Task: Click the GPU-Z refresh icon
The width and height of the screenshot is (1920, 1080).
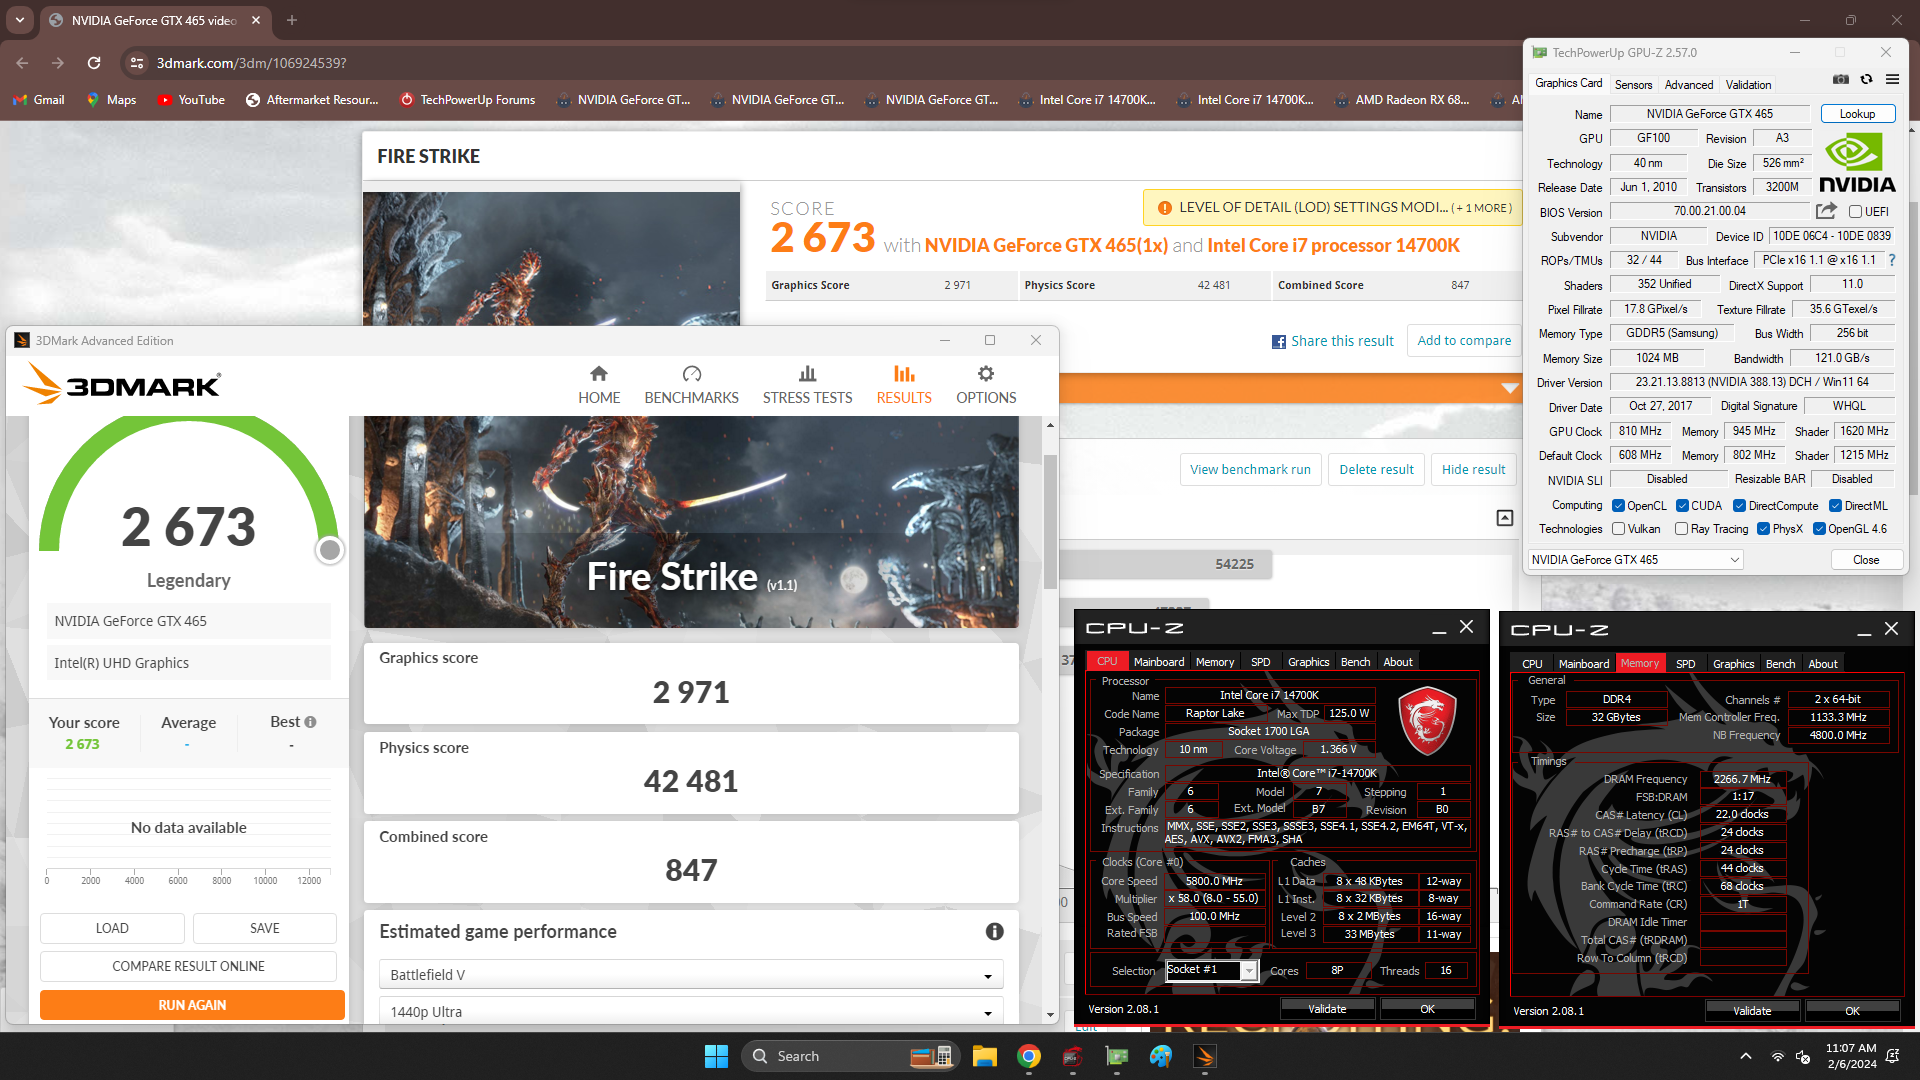Action: tap(1866, 79)
